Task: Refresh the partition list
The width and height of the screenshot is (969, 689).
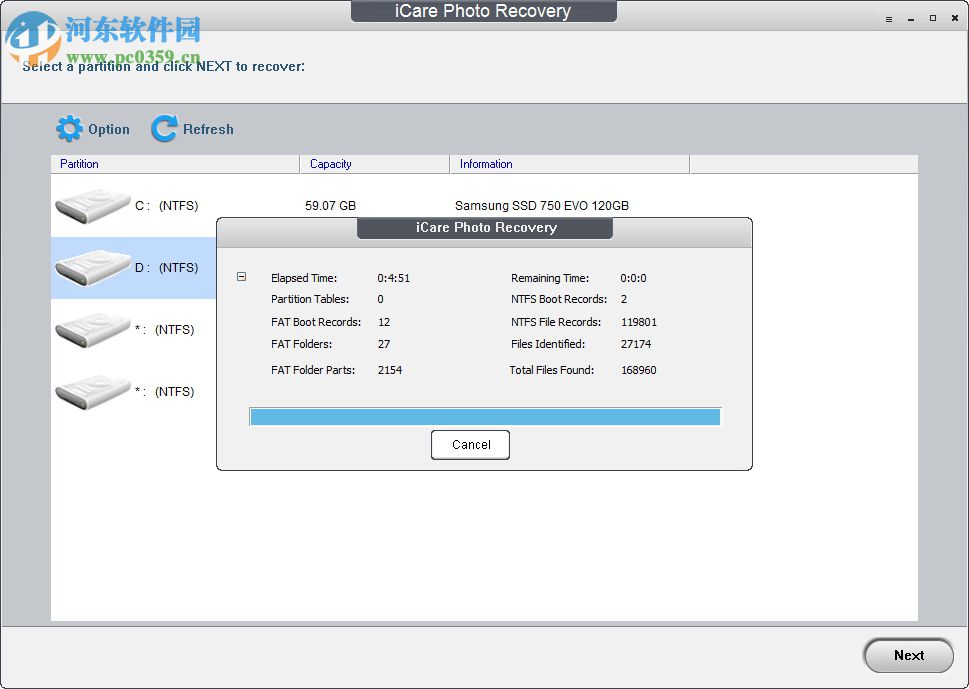Action: click(x=191, y=129)
